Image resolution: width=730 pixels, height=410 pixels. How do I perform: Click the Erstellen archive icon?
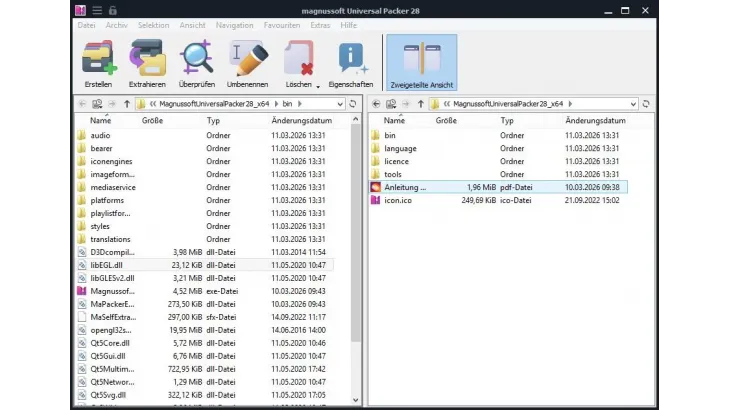(98, 59)
